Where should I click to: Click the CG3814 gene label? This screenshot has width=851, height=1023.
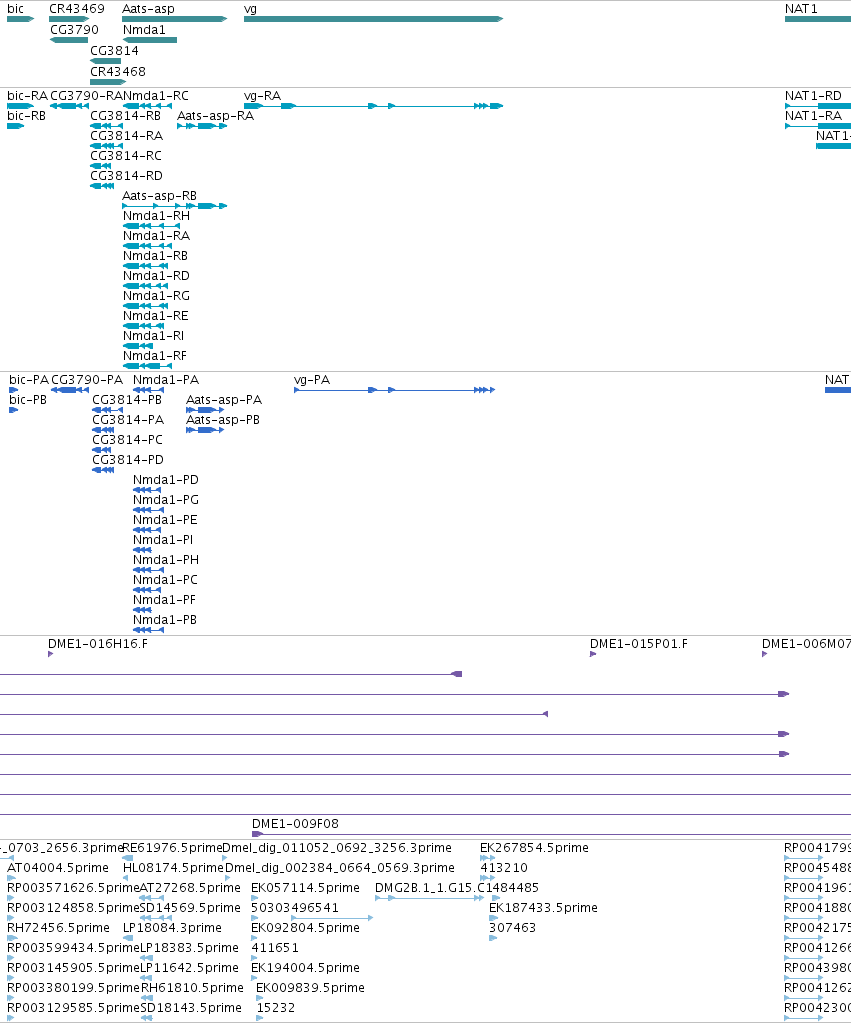pos(114,51)
